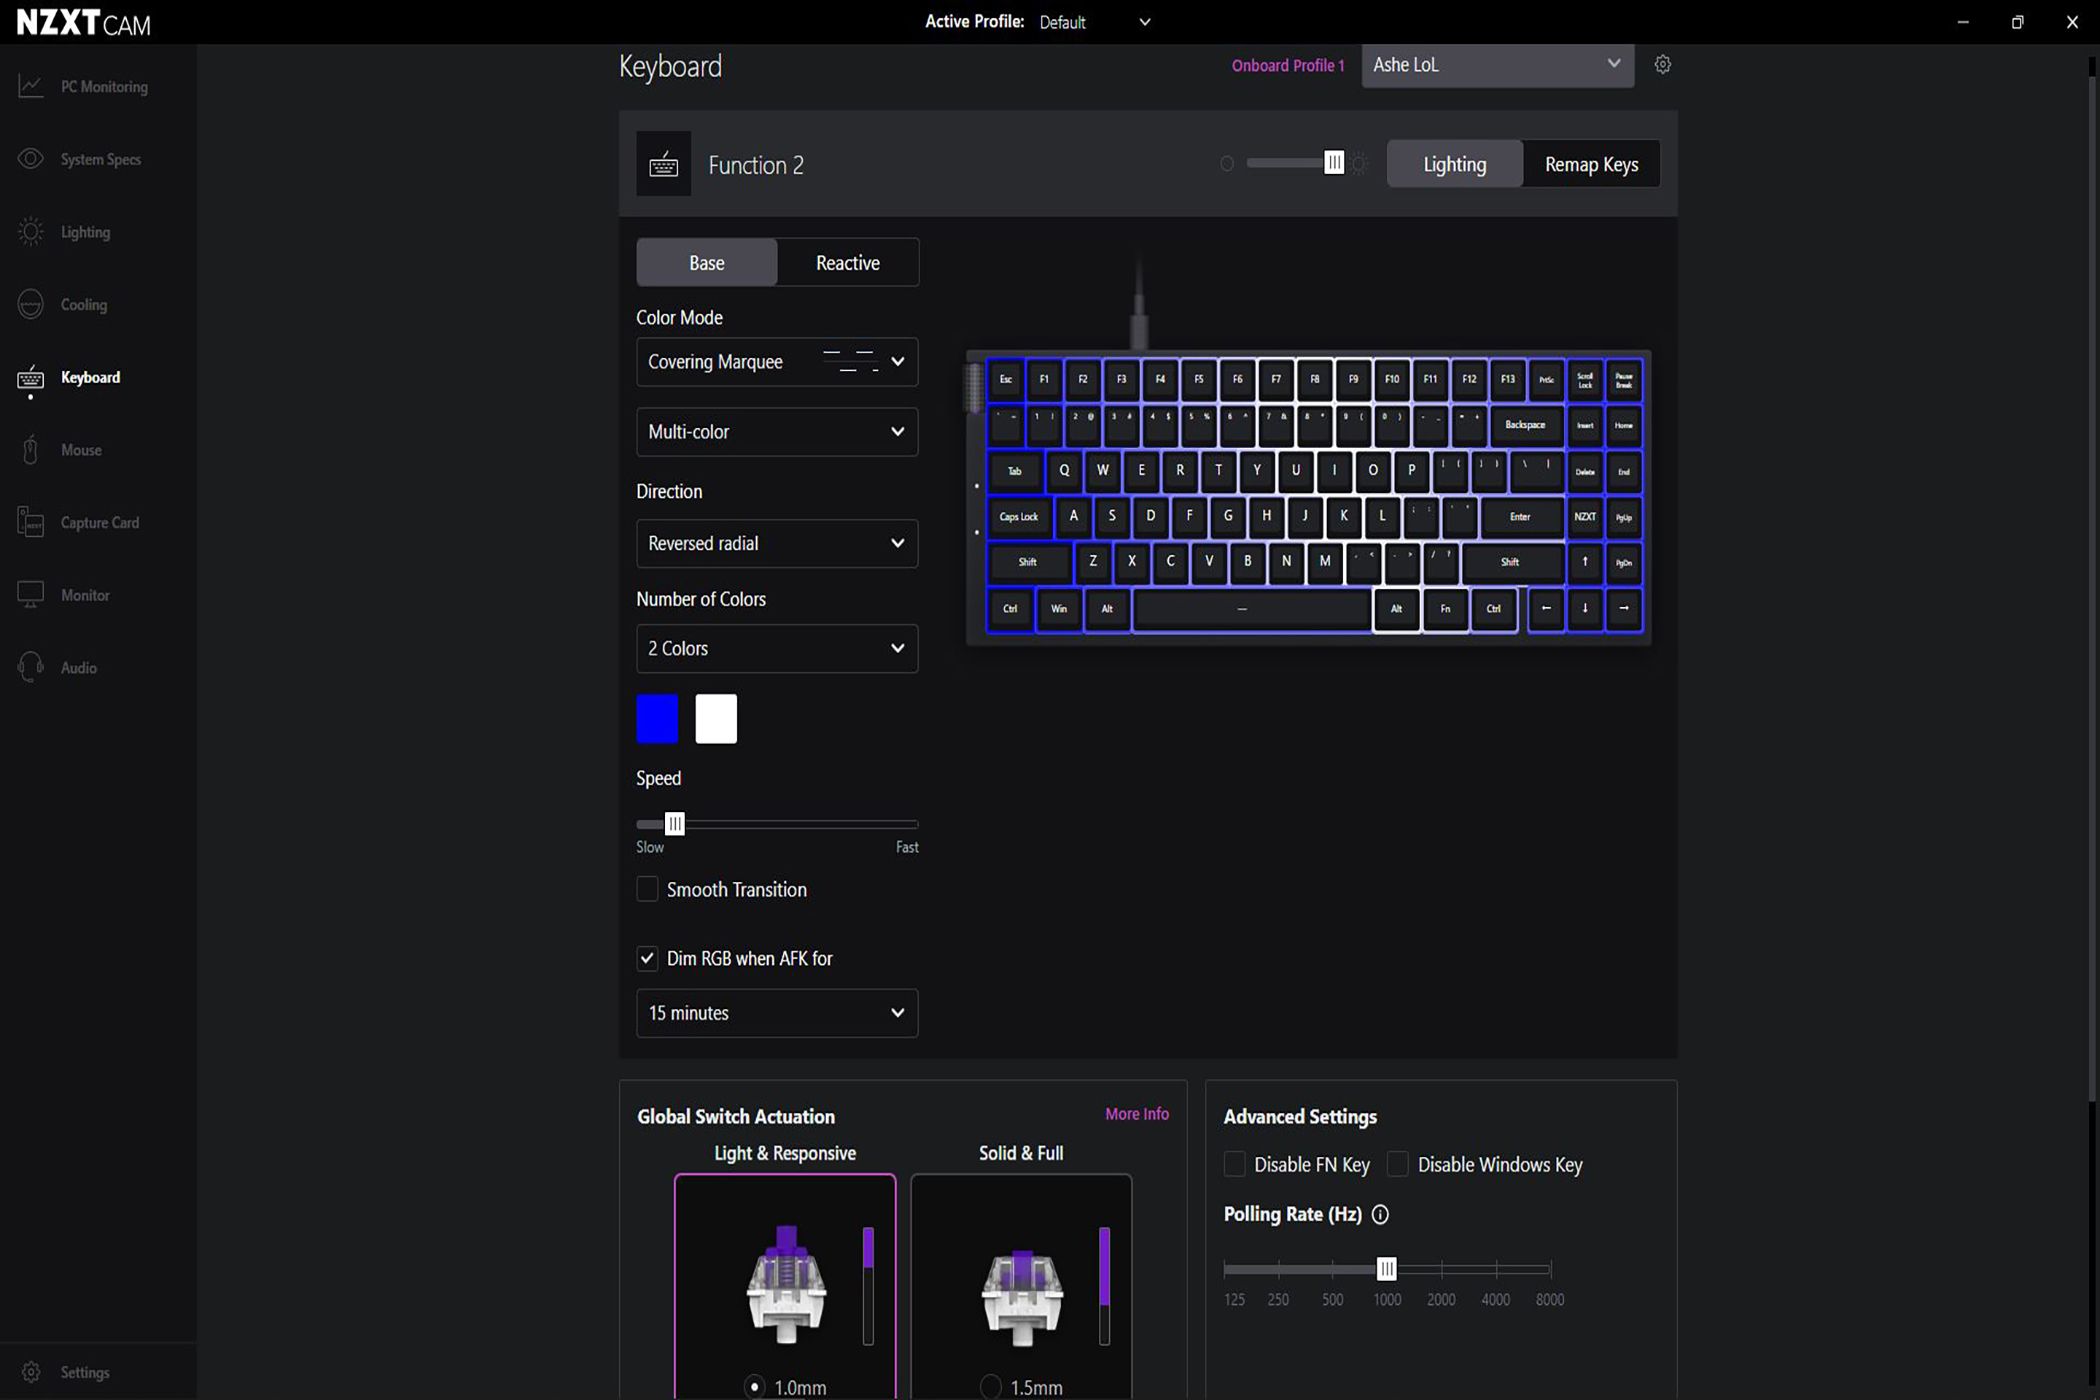This screenshot has width=2100, height=1400.
Task: Select 1.5mm actuation radio button
Action: [991, 1387]
